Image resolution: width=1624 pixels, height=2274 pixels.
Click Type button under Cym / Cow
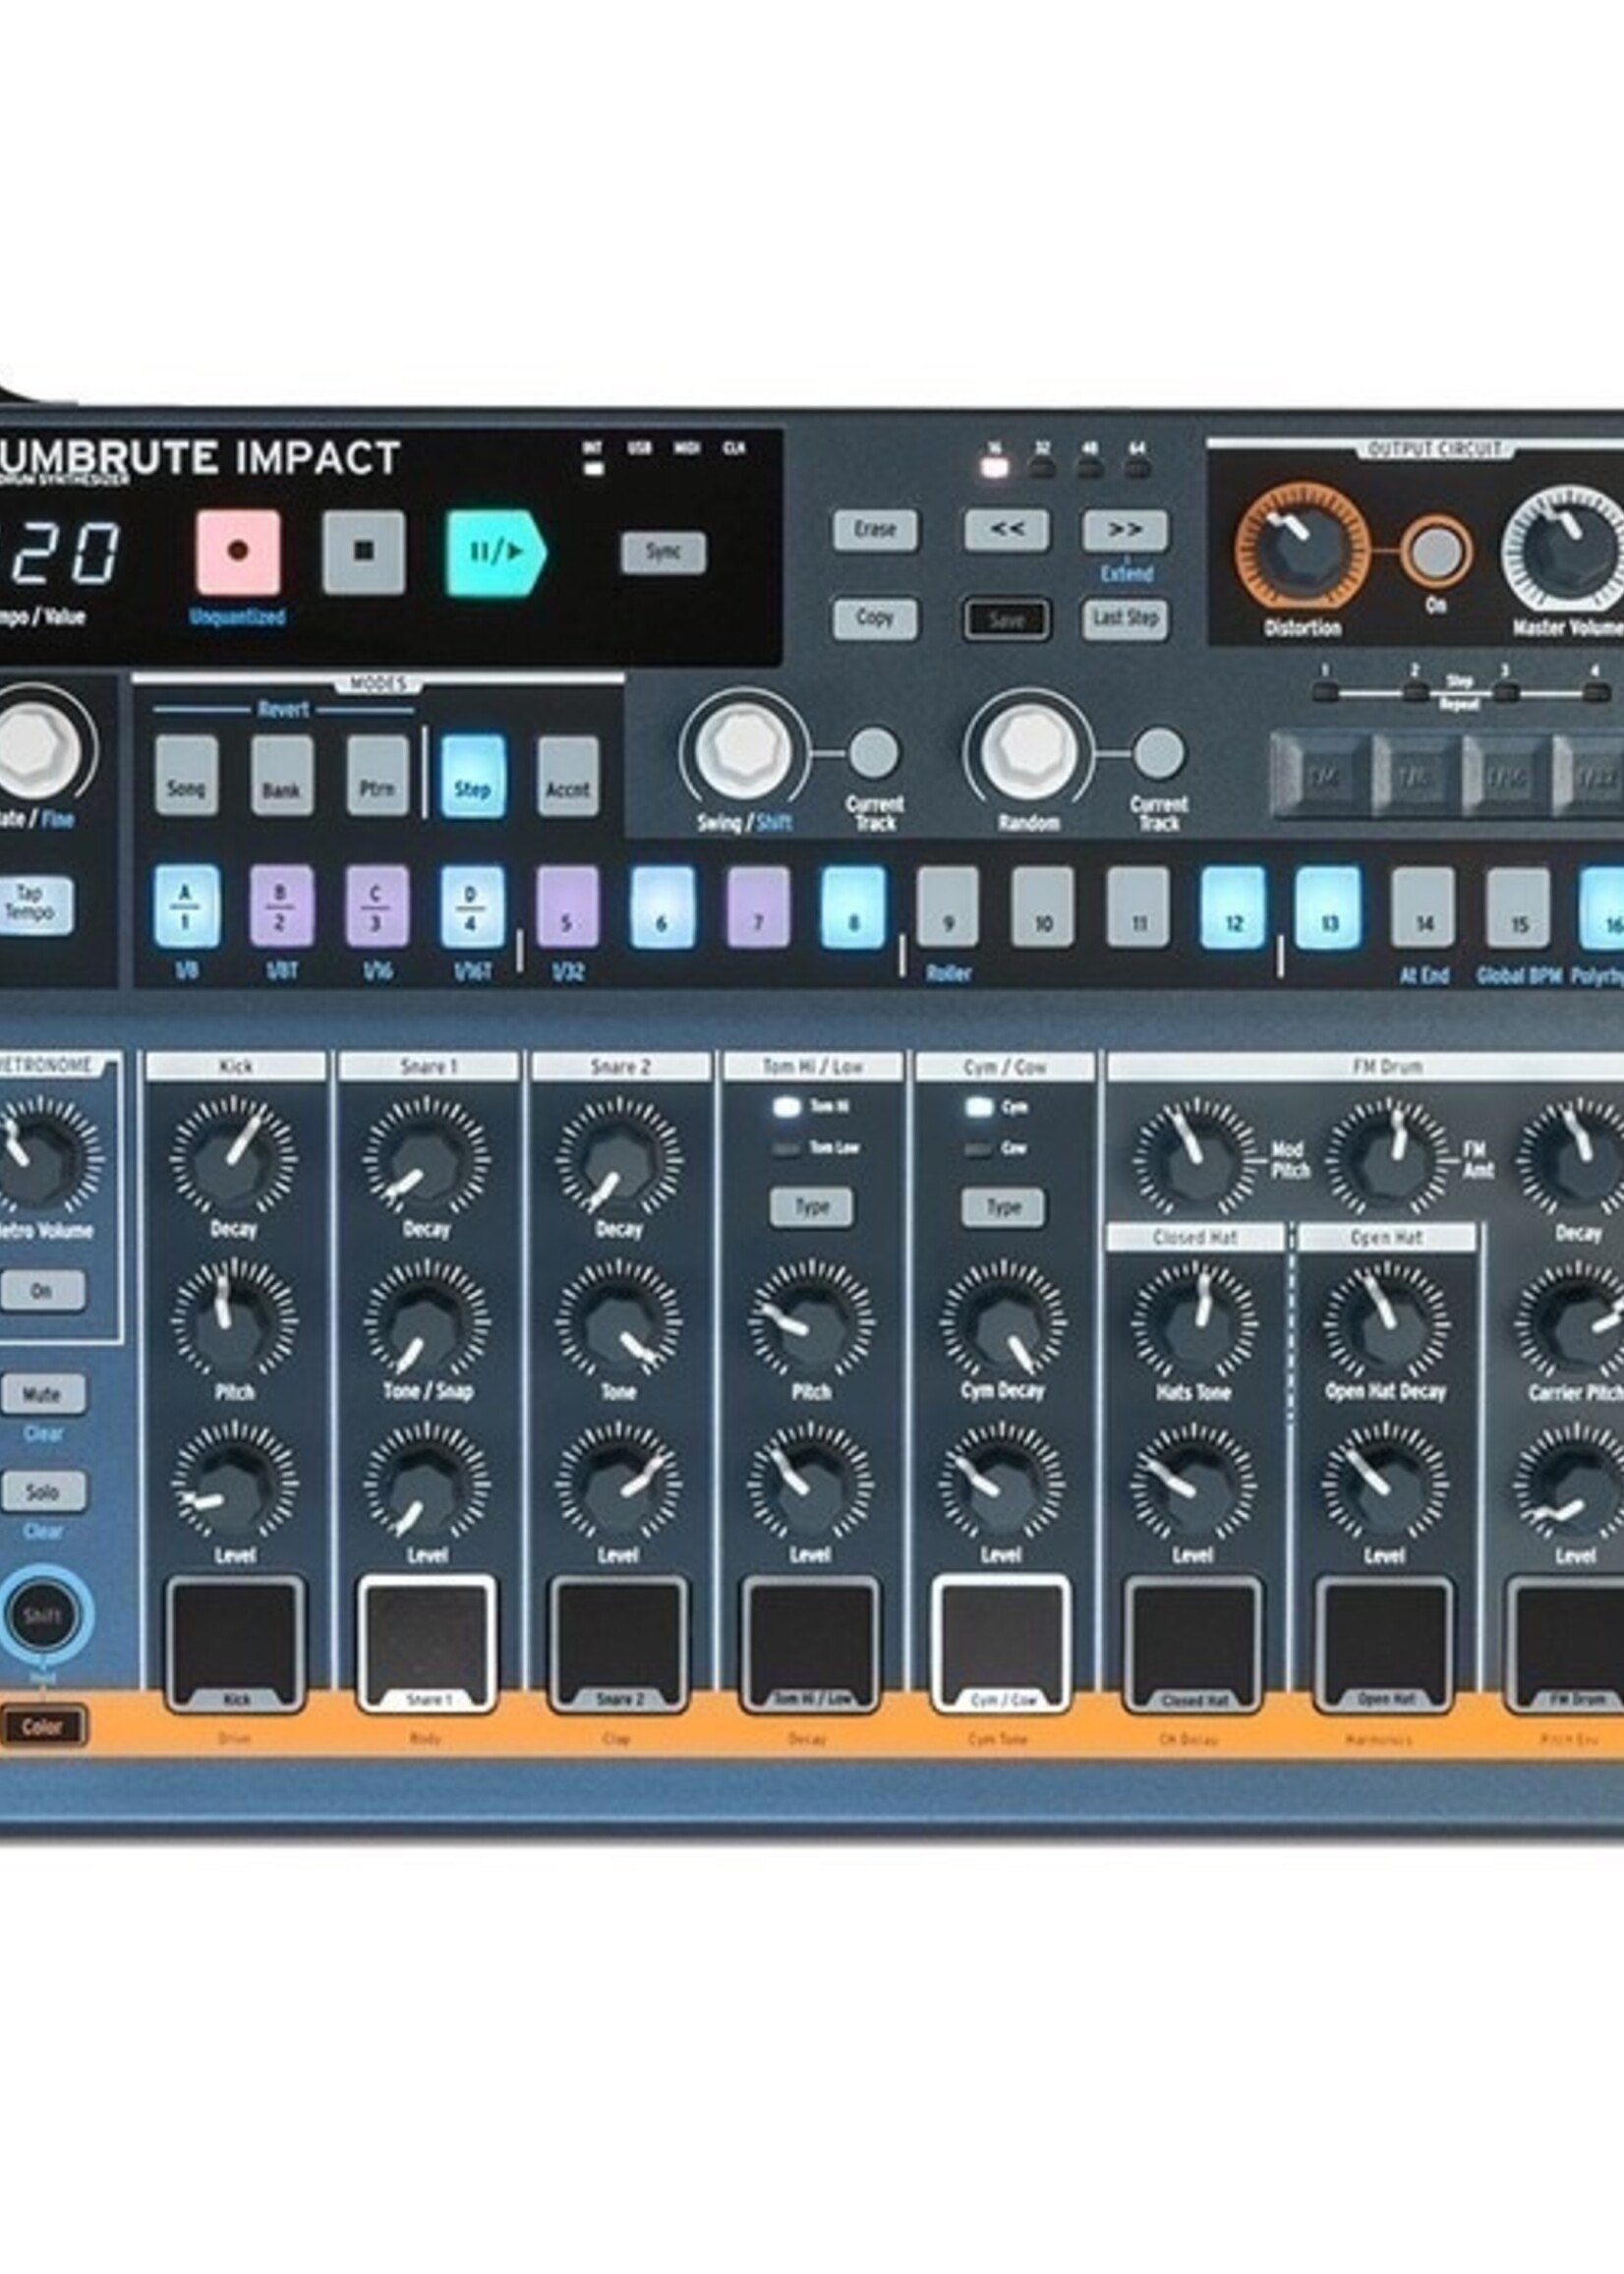tap(1003, 1207)
